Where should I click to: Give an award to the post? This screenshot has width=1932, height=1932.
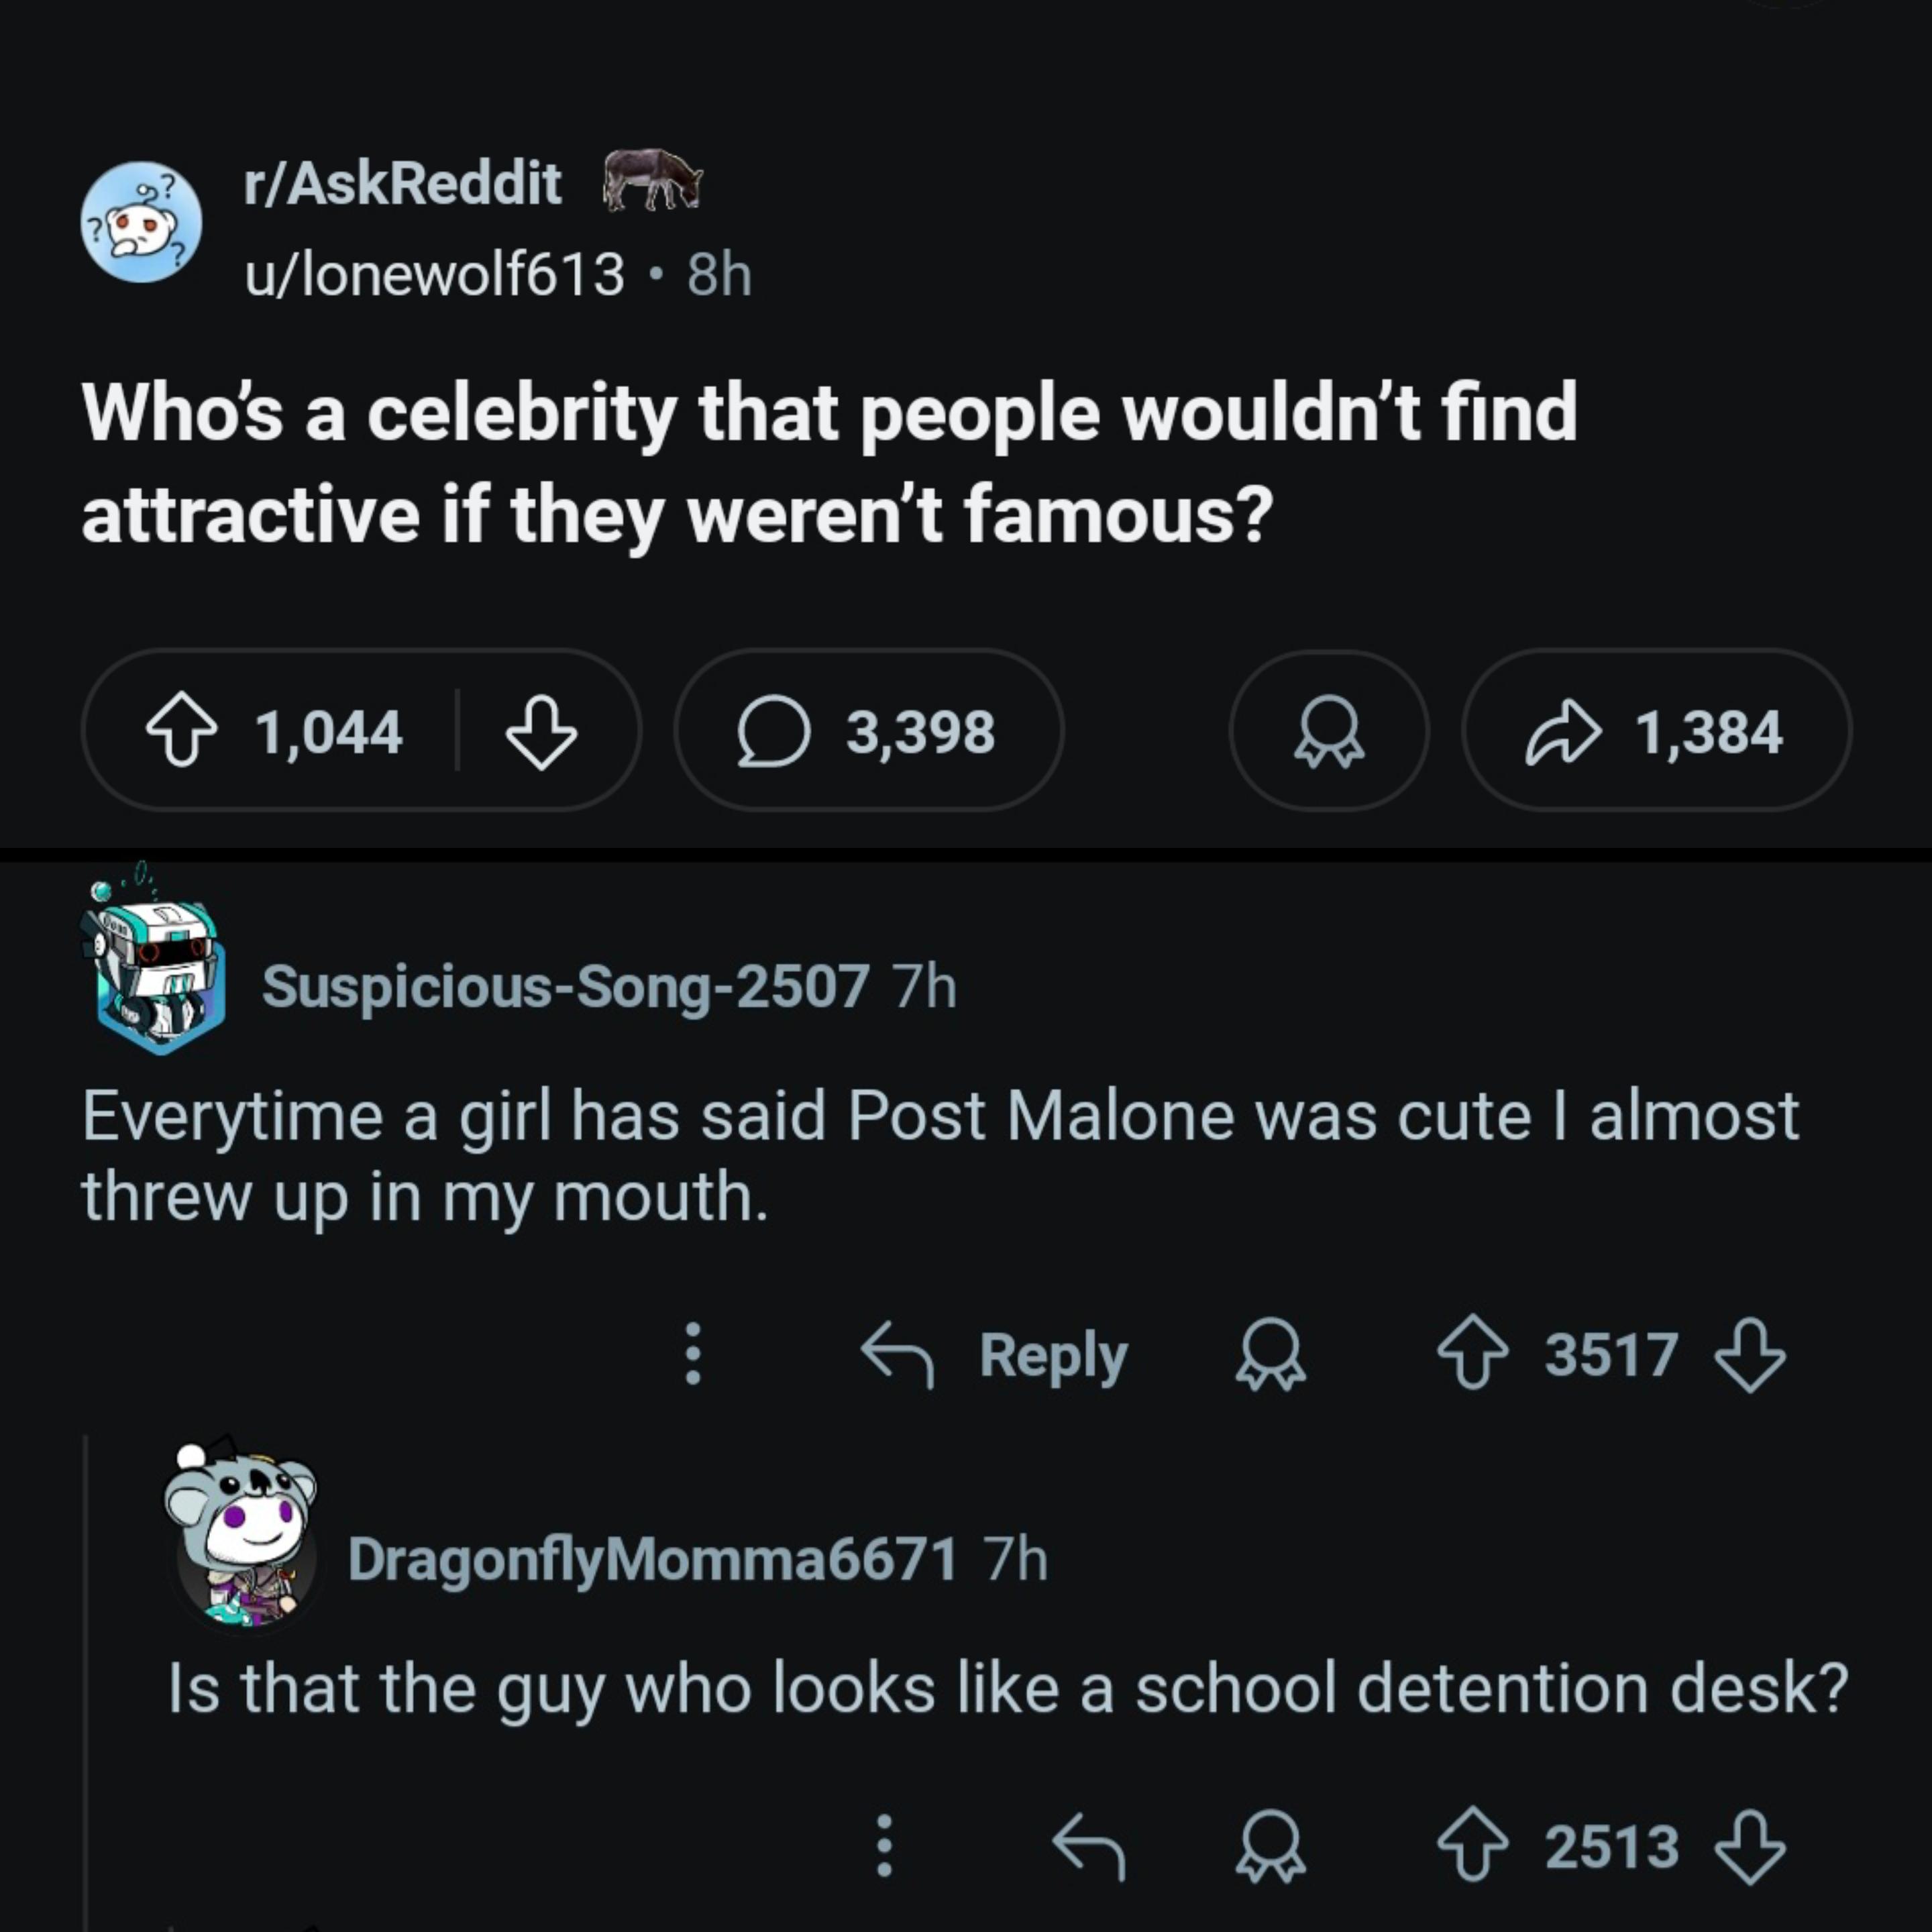pos(1328,732)
